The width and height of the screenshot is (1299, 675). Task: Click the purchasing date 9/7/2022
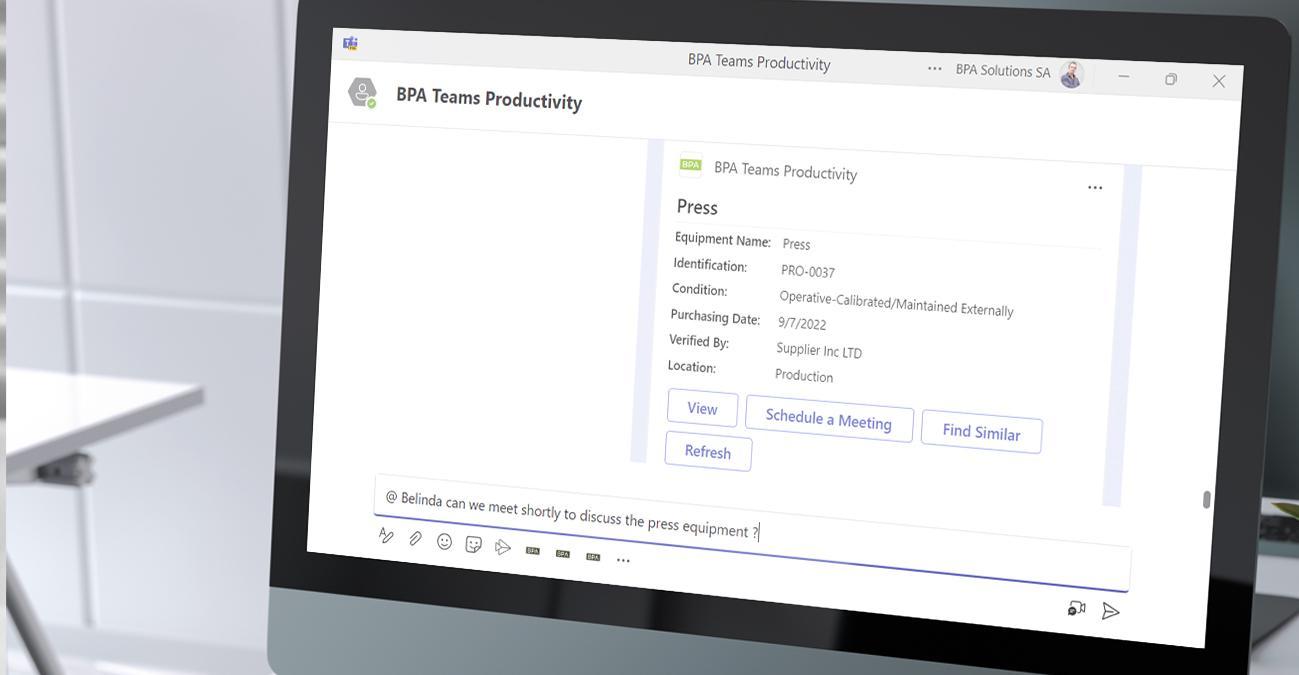point(802,323)
